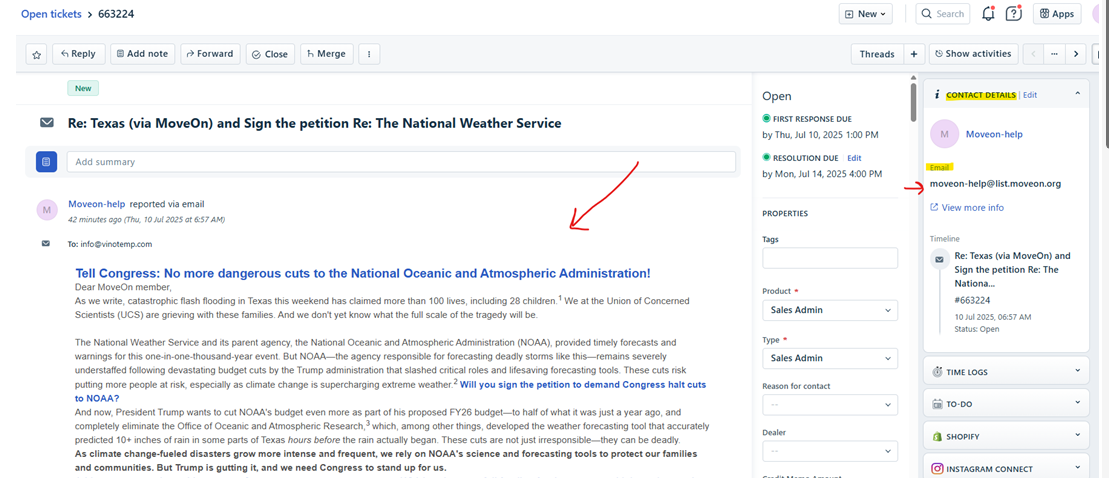Click the more options kebab button in toolbar

tap(369, 54)
